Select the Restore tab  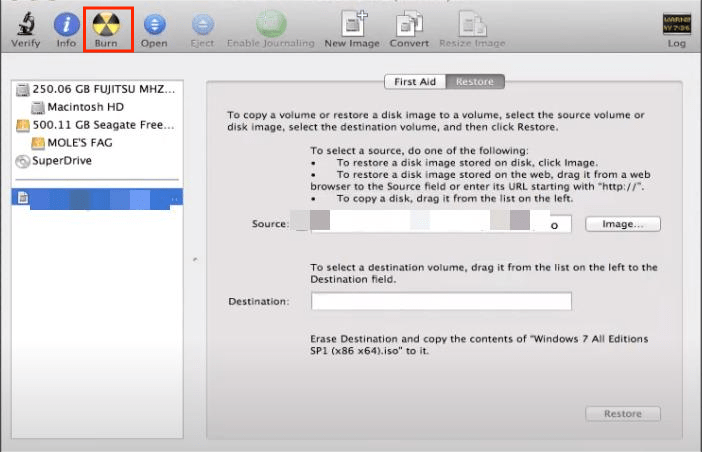tap(474, 82)
